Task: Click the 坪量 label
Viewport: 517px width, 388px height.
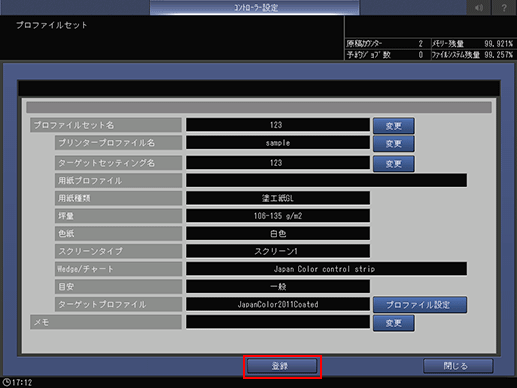Action: point(118,216)
